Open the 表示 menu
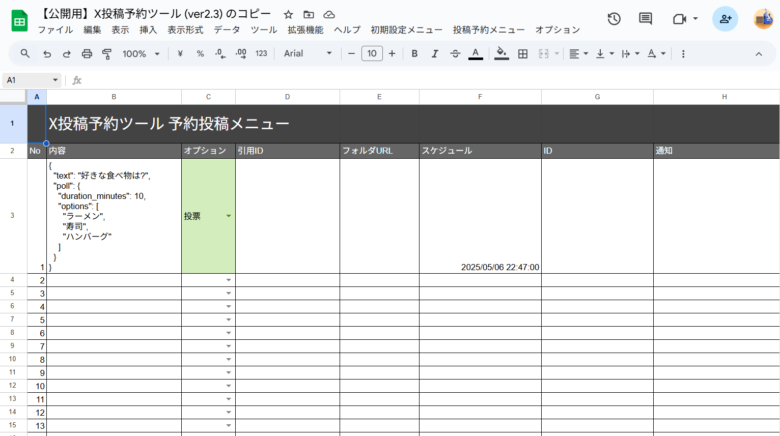 [x=120, y=30]
